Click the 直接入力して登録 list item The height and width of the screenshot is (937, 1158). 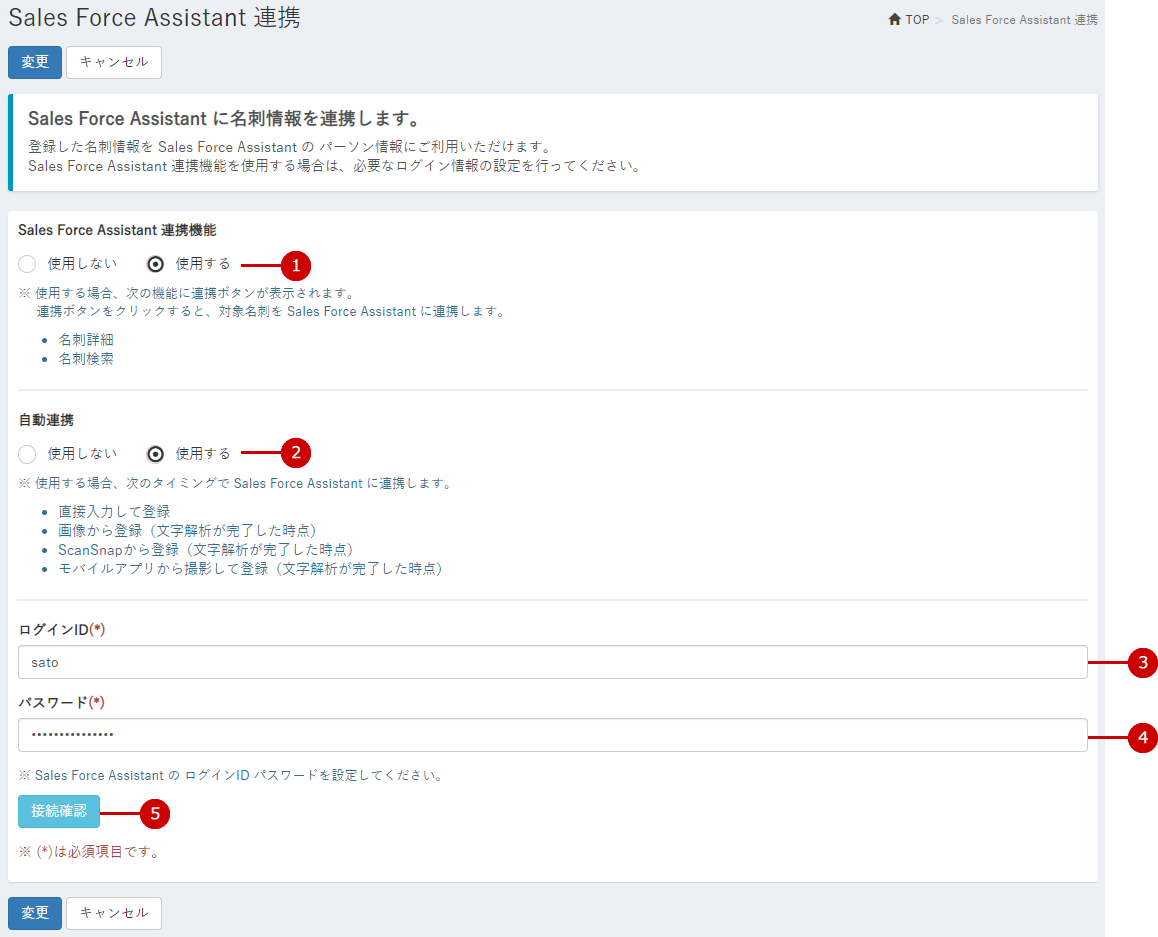114,511
